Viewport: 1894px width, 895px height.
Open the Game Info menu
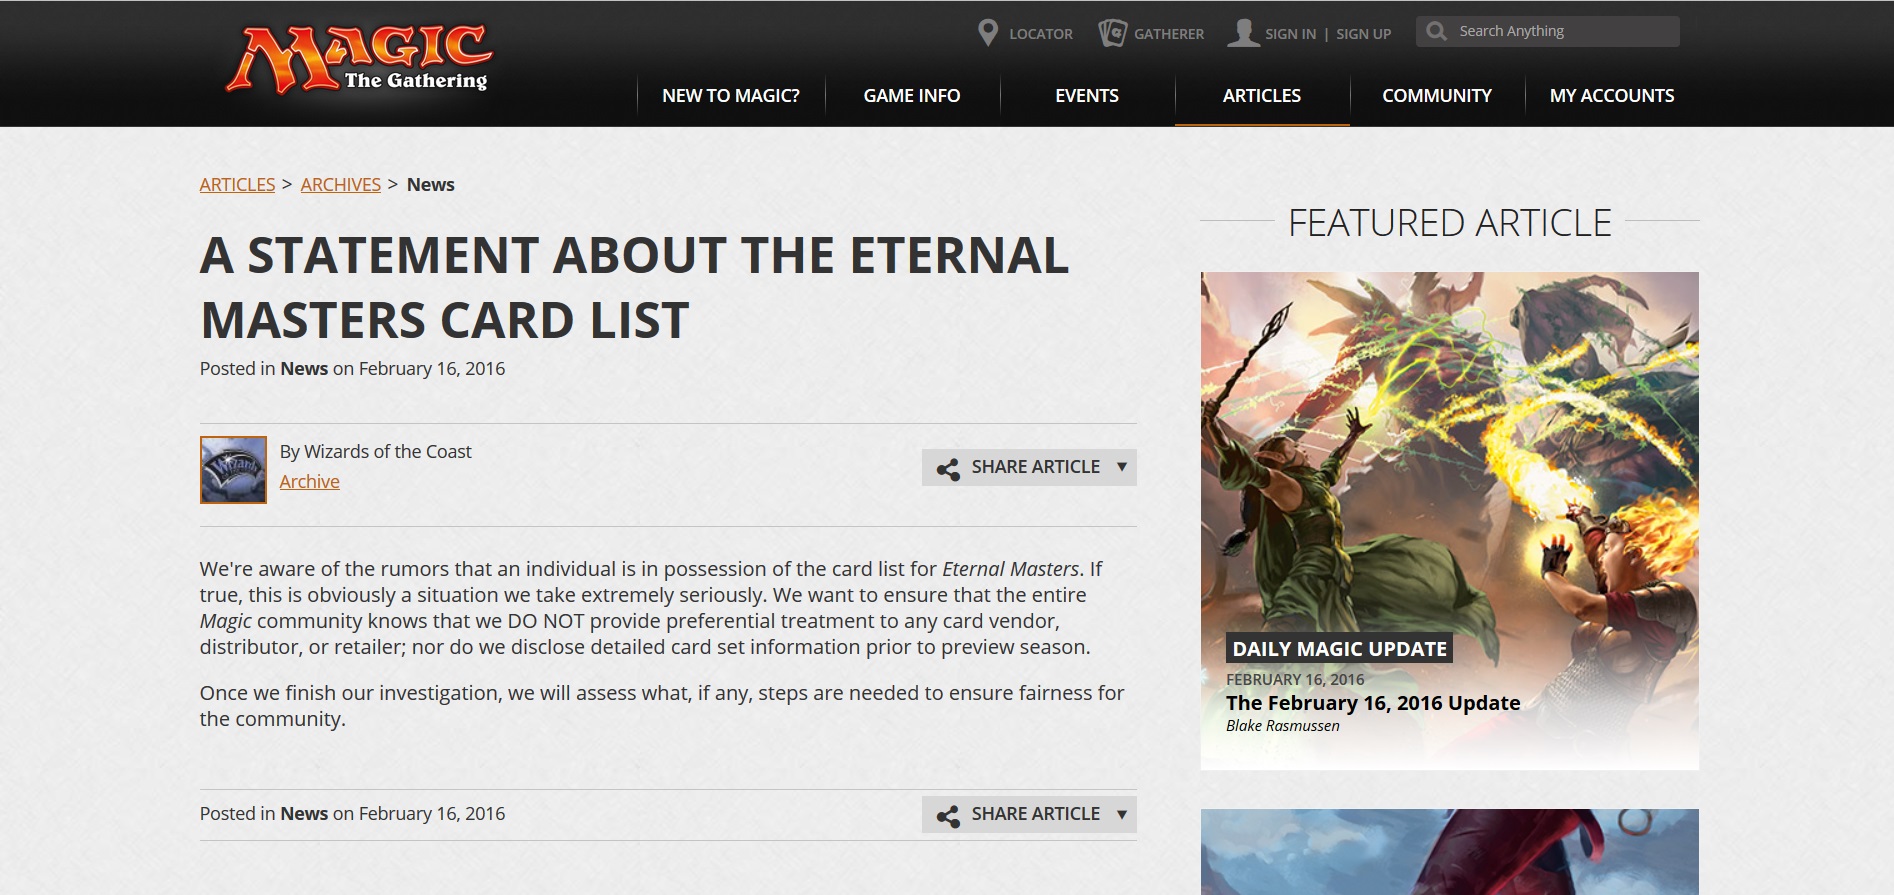click(x=912, y=96)
